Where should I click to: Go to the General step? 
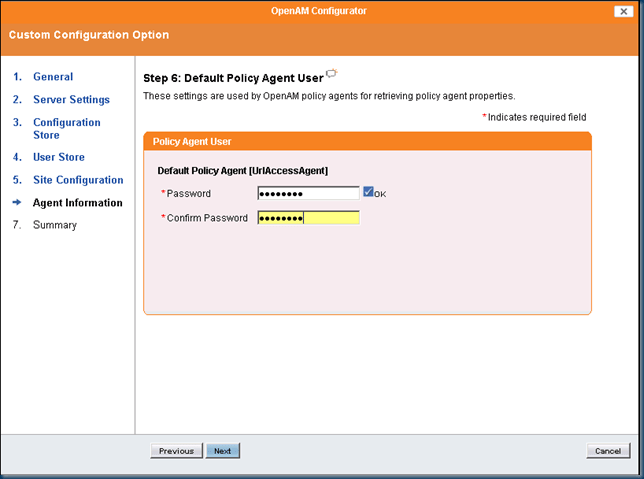[52, 77]
